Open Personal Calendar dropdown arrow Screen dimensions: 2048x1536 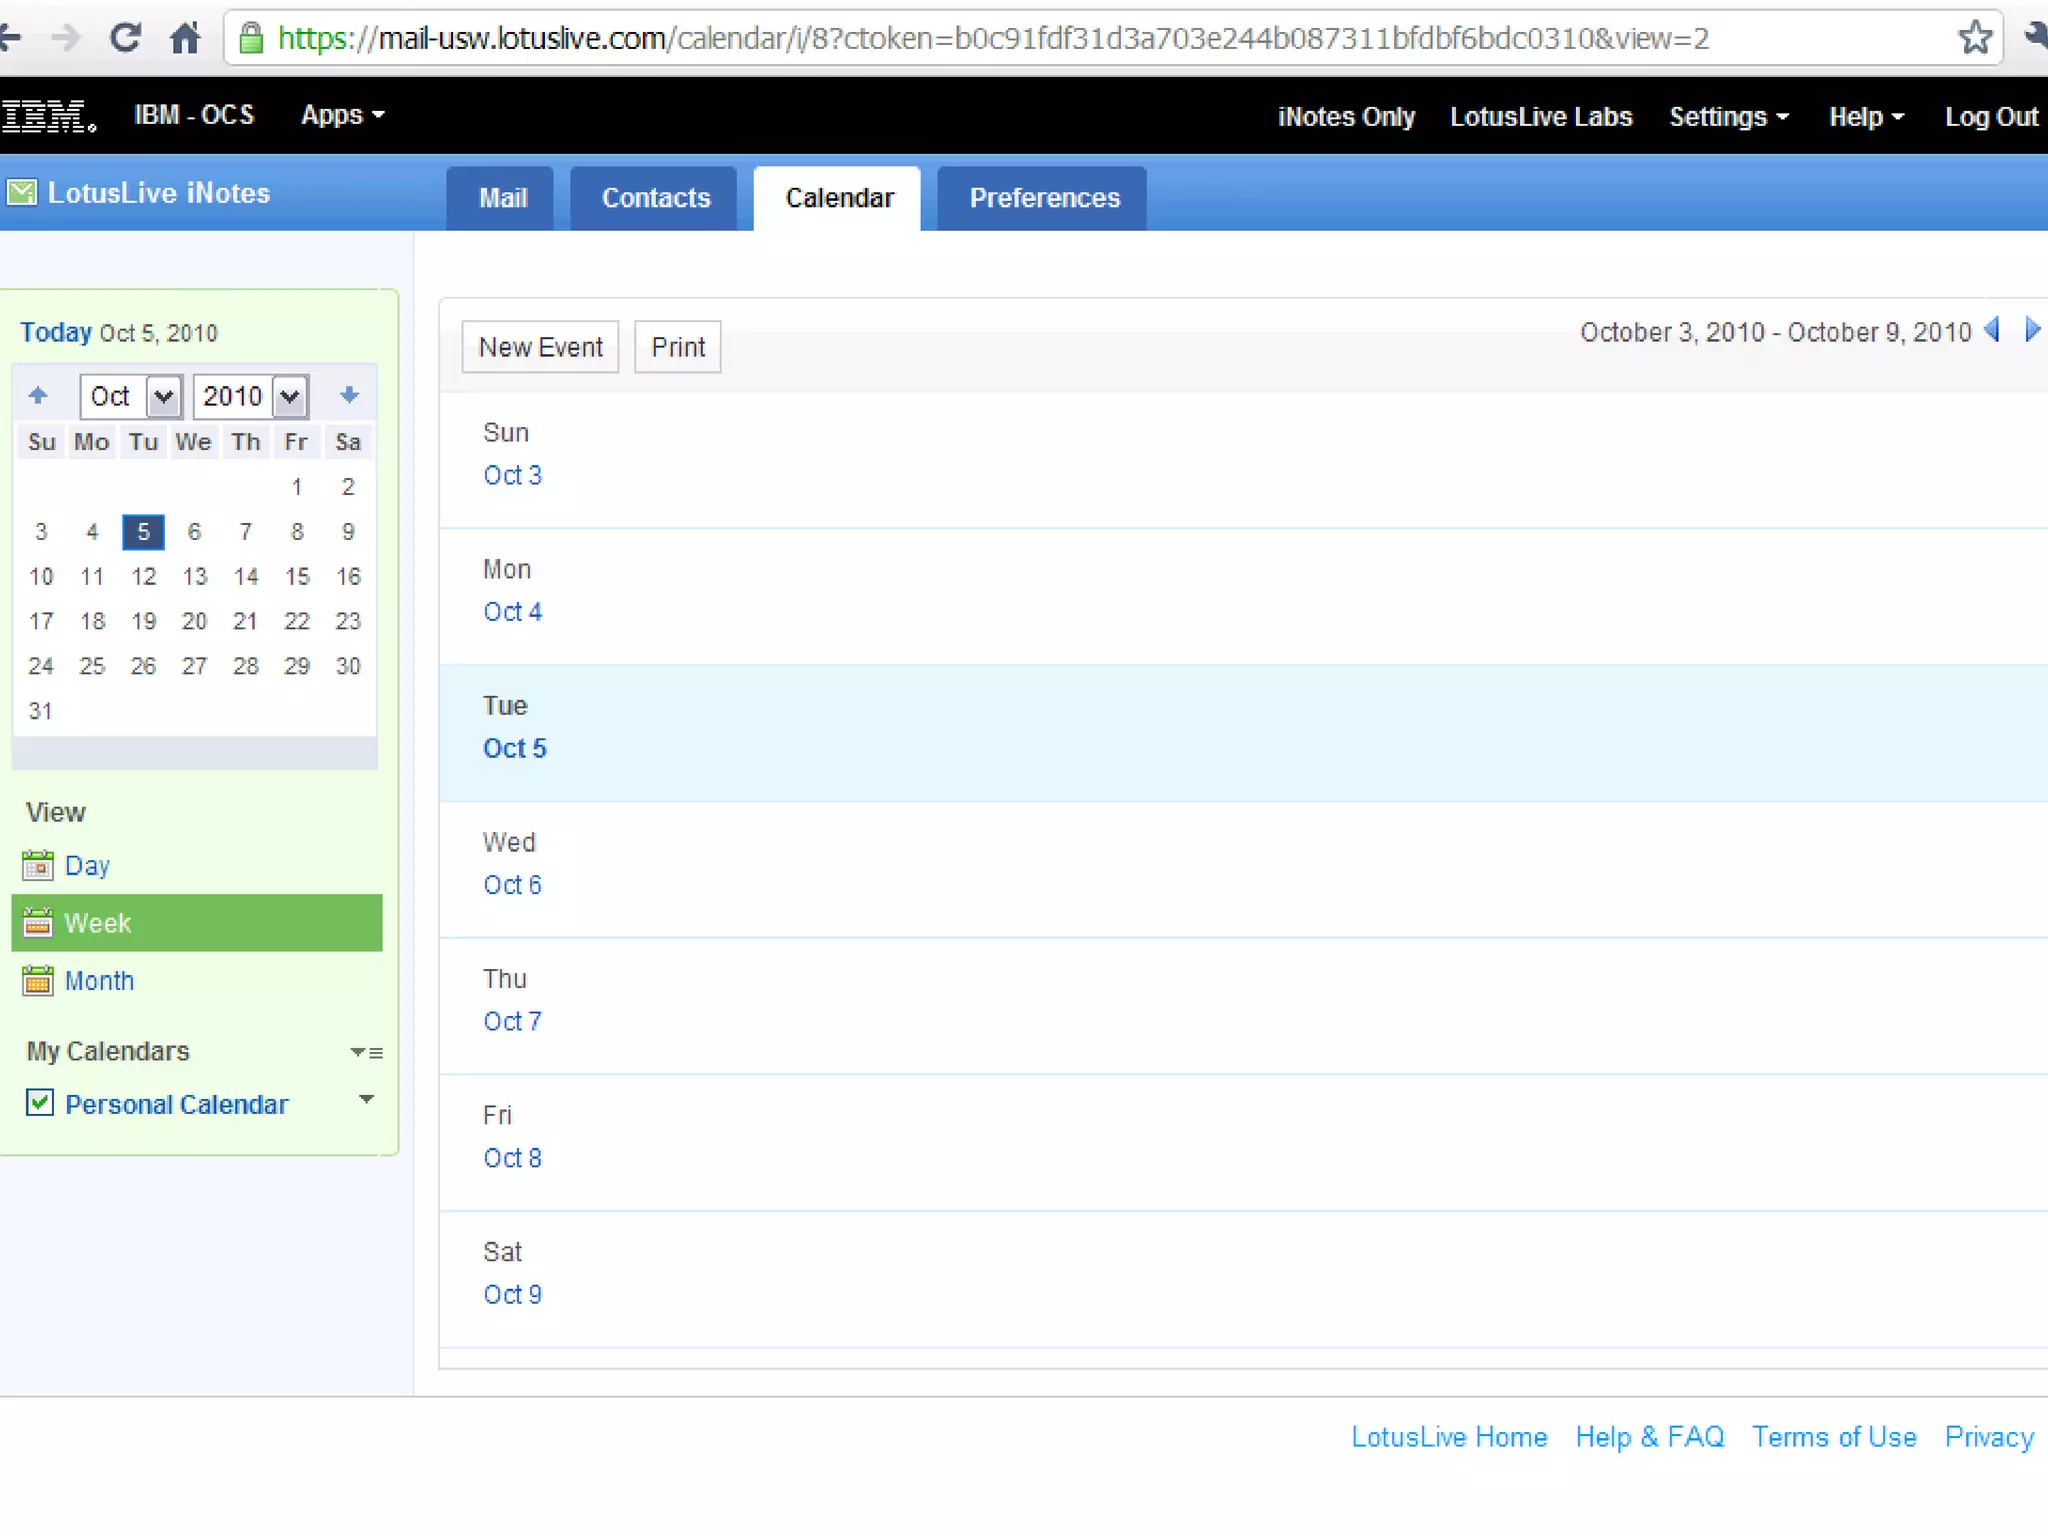366,1099
